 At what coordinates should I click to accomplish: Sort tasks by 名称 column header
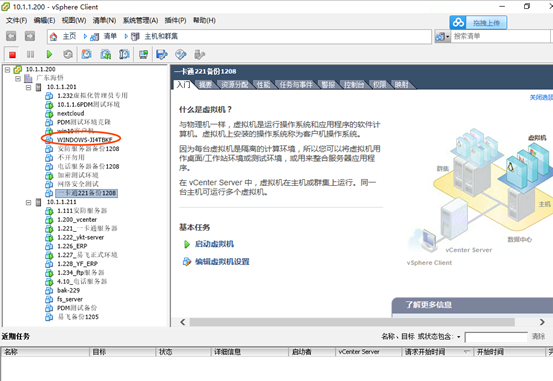(45, 352)
